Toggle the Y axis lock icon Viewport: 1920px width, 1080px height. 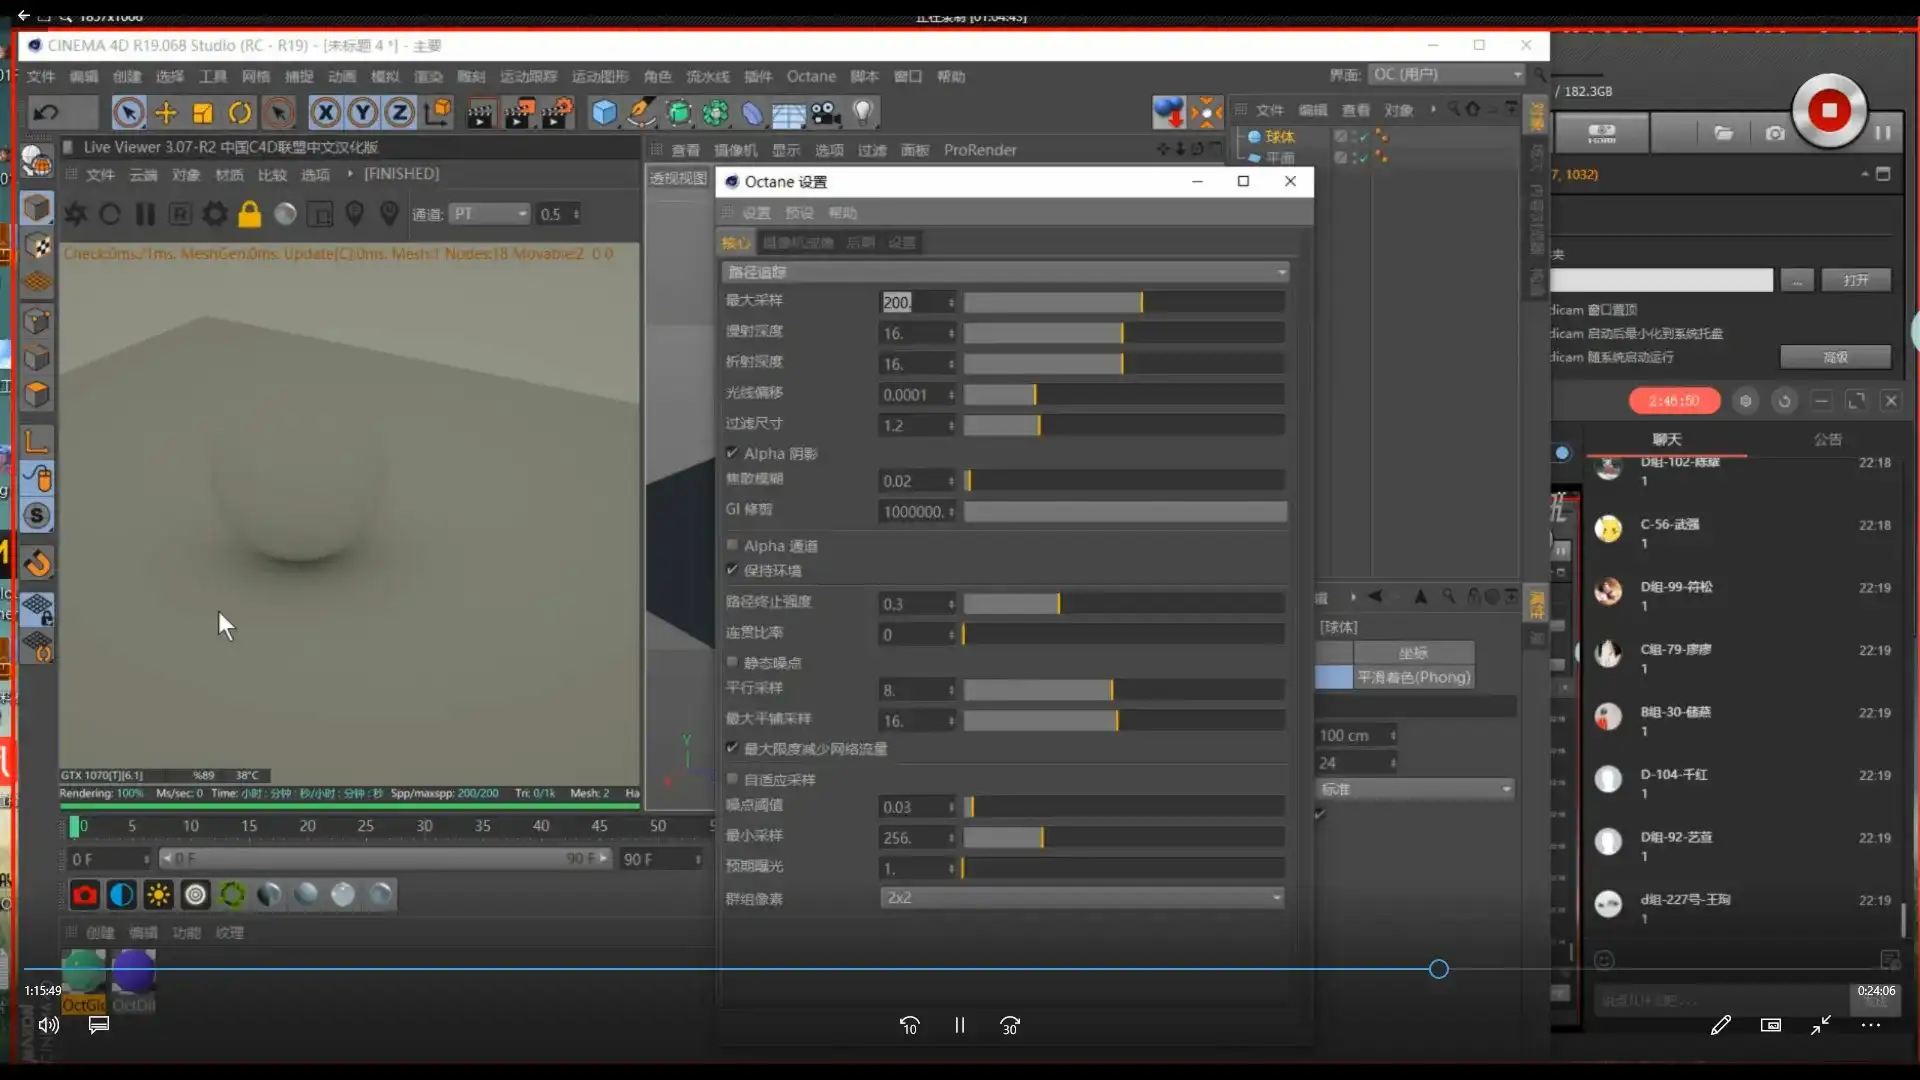click(363, 113)
